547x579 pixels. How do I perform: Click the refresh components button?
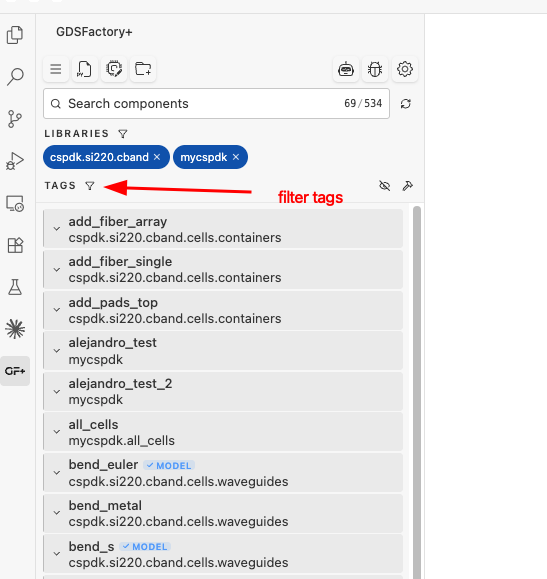(406, 104)
